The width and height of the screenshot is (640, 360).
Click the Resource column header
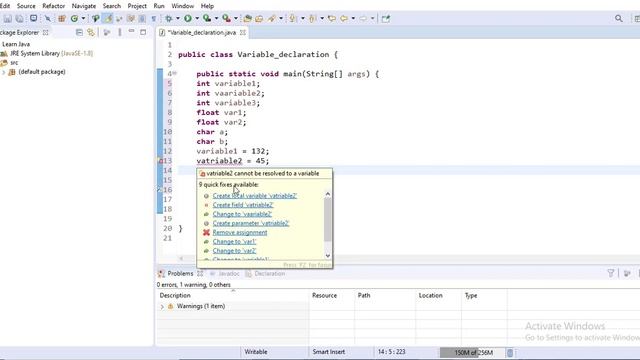[x=324, y=296]
